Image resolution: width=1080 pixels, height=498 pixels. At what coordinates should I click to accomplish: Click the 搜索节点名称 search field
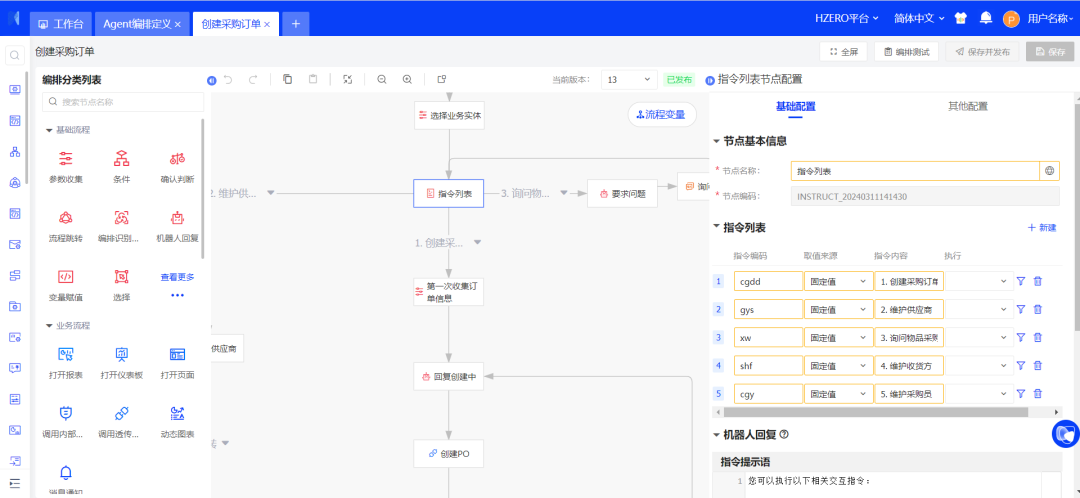click(125, 102)
